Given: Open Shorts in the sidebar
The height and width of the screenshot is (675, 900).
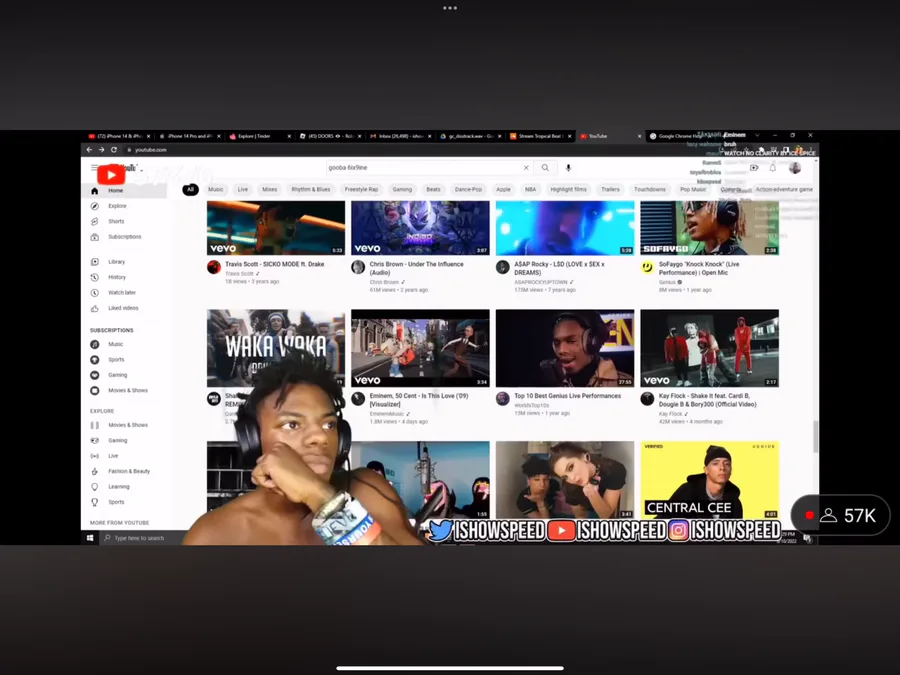Looking at the screenshot, I should (x=116, y=222).
